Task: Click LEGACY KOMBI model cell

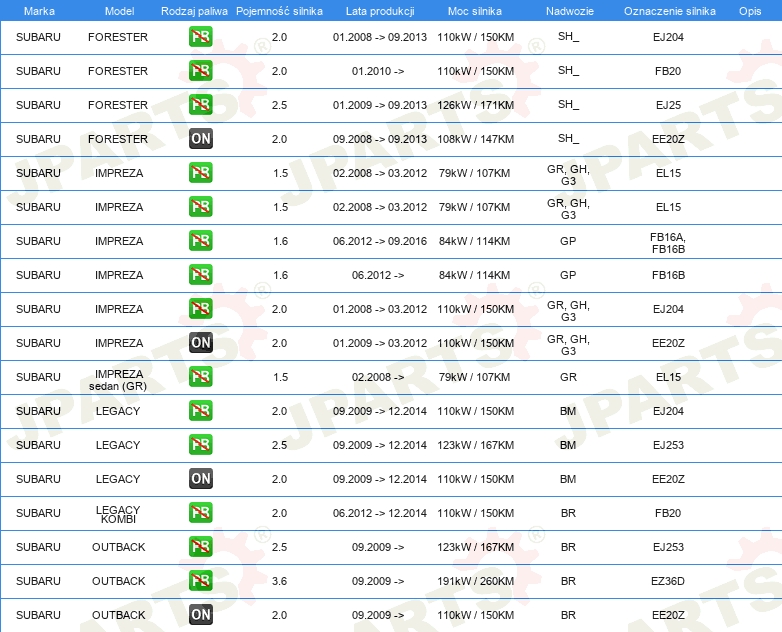Action: [118, 514]
